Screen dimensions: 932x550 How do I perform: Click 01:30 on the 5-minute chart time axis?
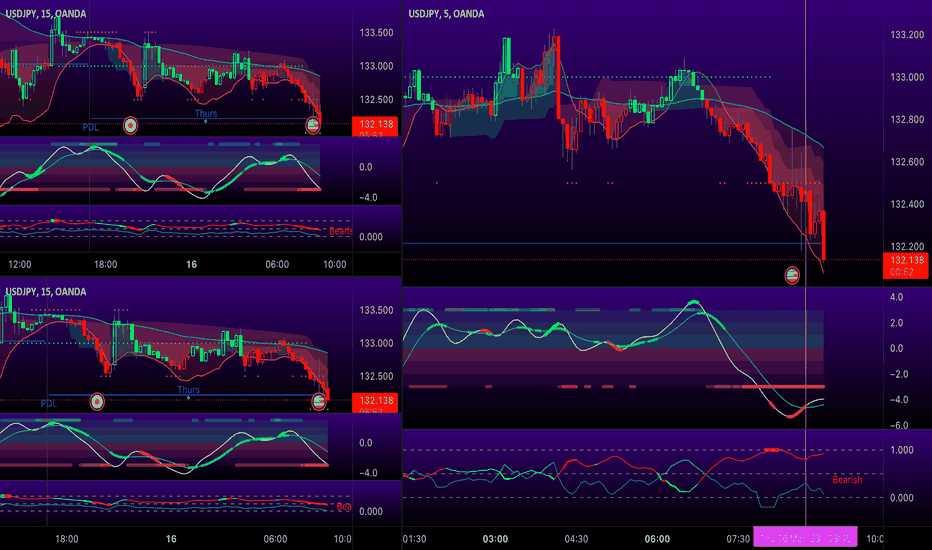[414, 539]
